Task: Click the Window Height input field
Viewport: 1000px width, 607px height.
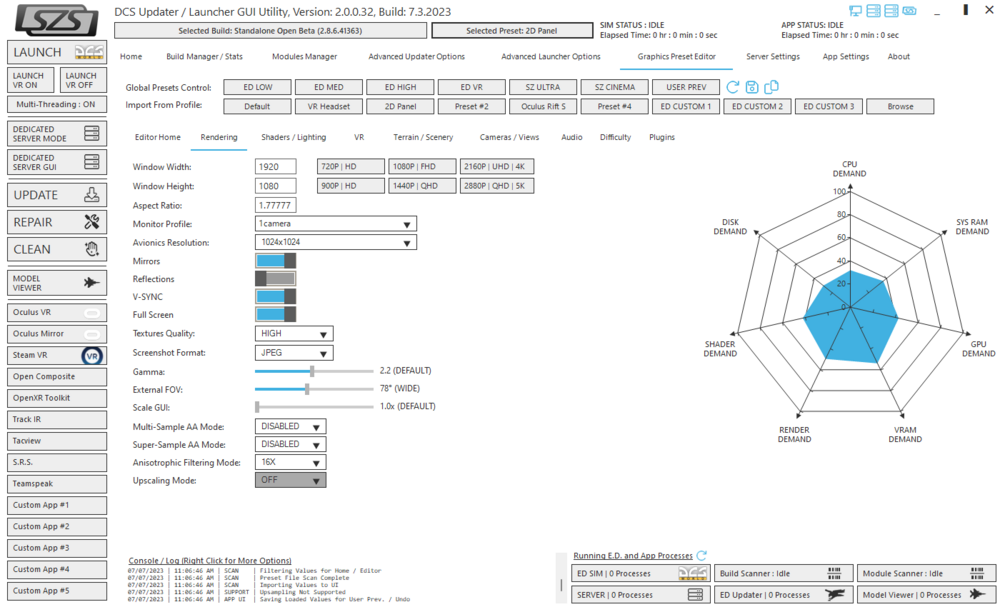Action: [276, 186]
